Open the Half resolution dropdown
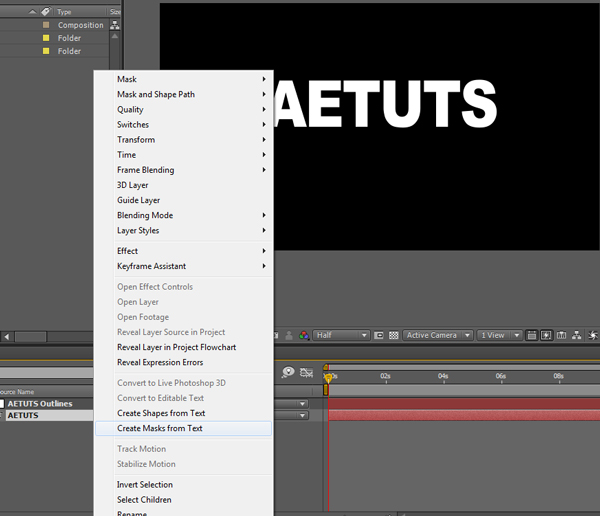Viewport: 600px width, 516px height. (x=341, y=335)
